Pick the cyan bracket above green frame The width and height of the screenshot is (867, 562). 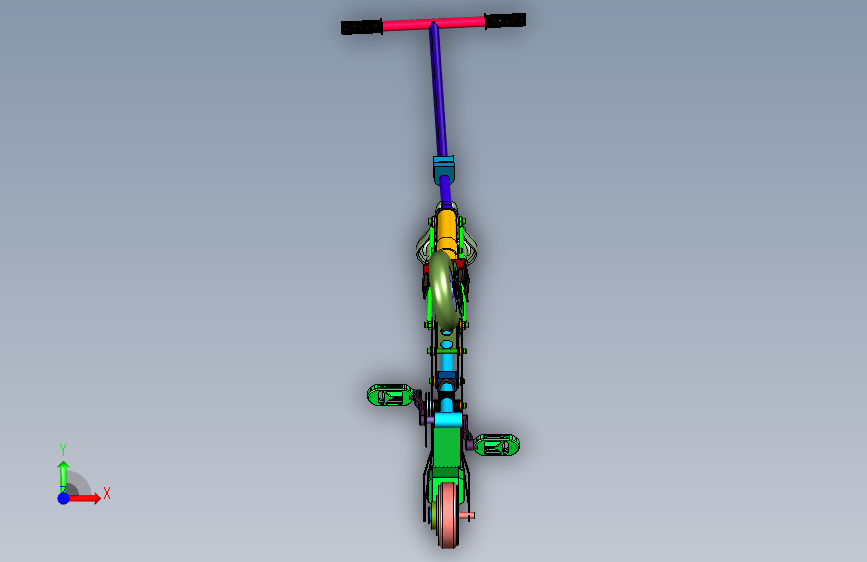[448, 420]
